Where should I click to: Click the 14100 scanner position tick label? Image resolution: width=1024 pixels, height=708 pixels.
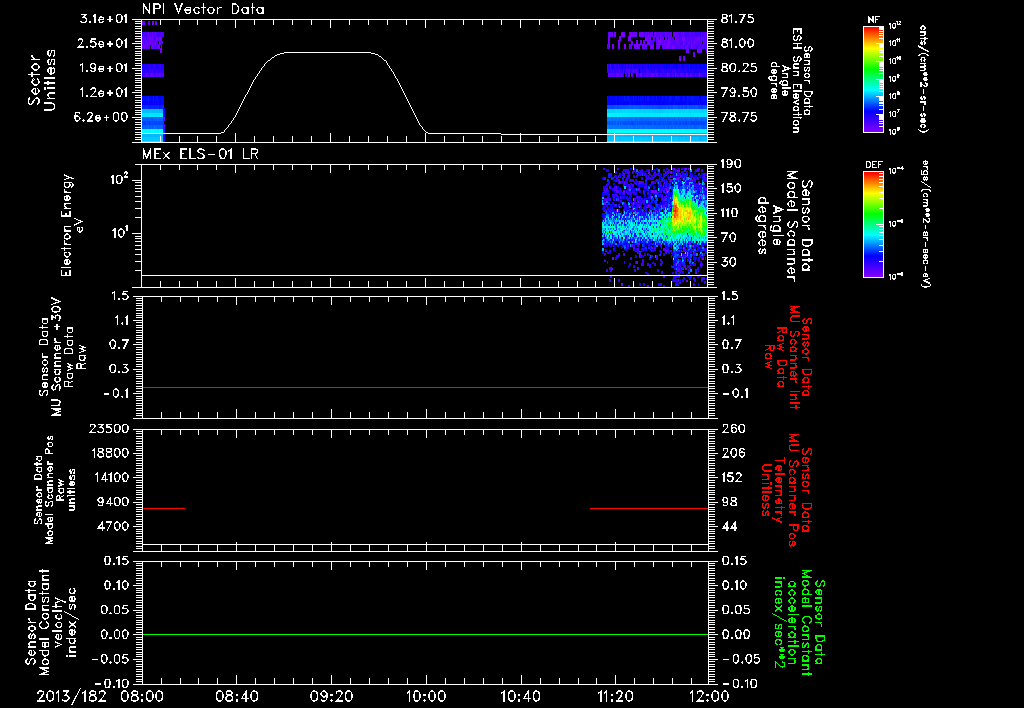tap(108, 477)
